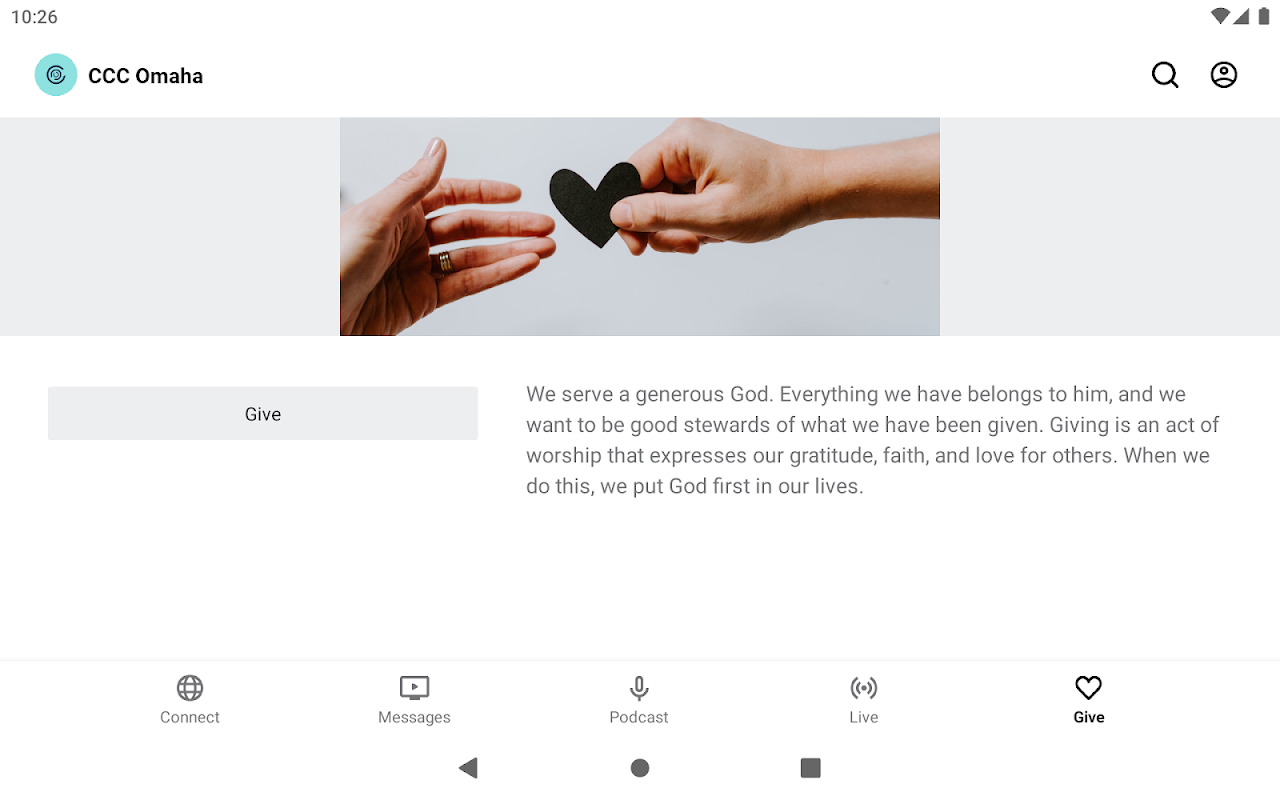Image resolution: width=1280 pixels, height=800 pixels.
Task: Open the search icon
Action: tap(1165, 75)
